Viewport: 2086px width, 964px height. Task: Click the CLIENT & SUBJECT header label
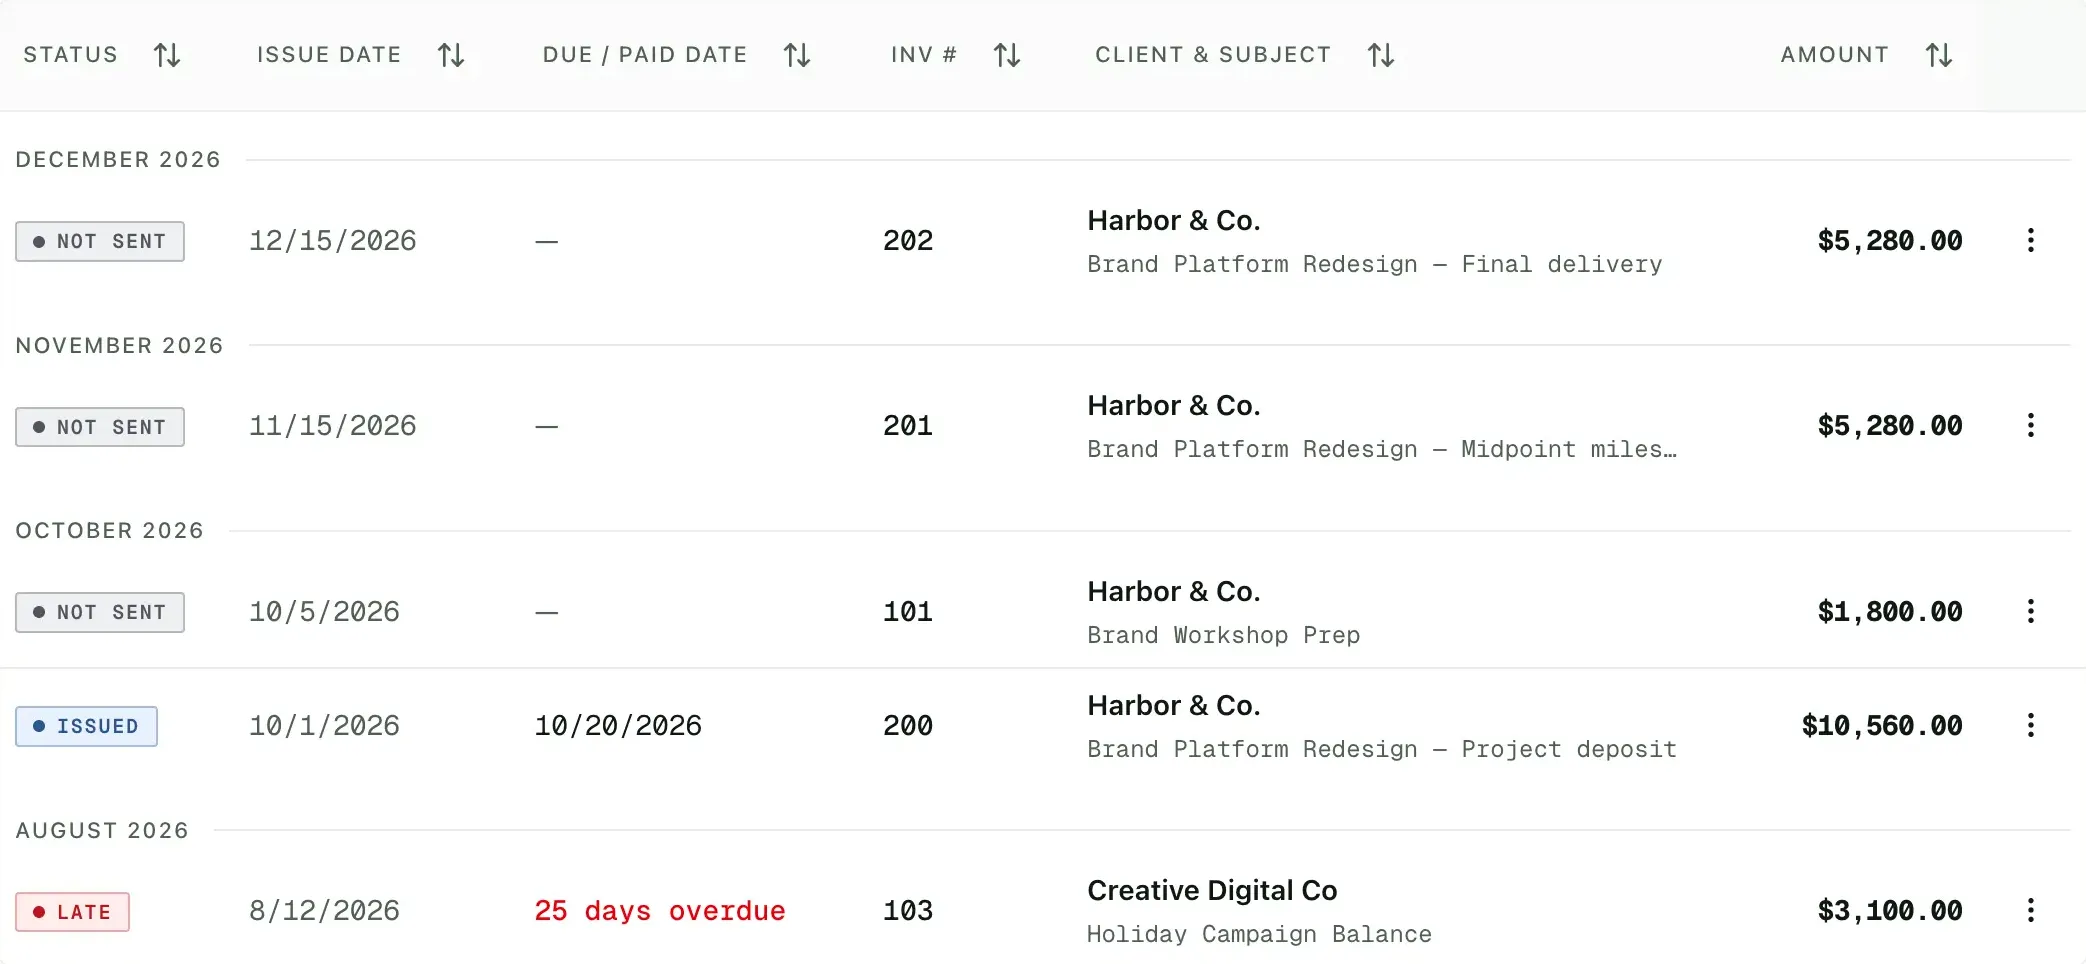pos(1213,55)
